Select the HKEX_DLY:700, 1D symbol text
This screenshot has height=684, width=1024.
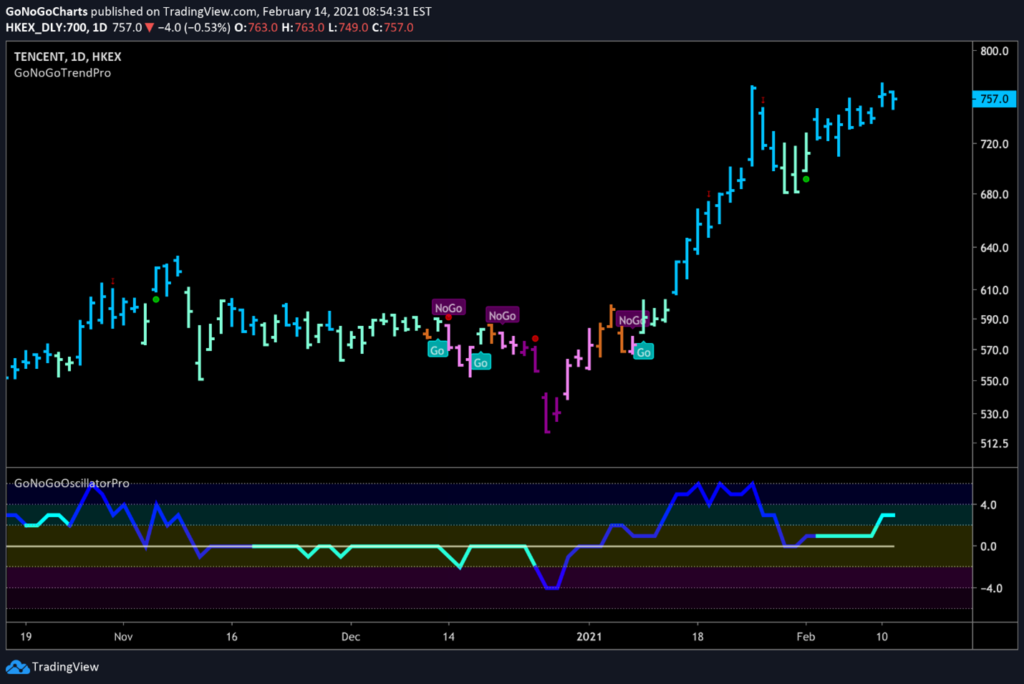[56, 27]
